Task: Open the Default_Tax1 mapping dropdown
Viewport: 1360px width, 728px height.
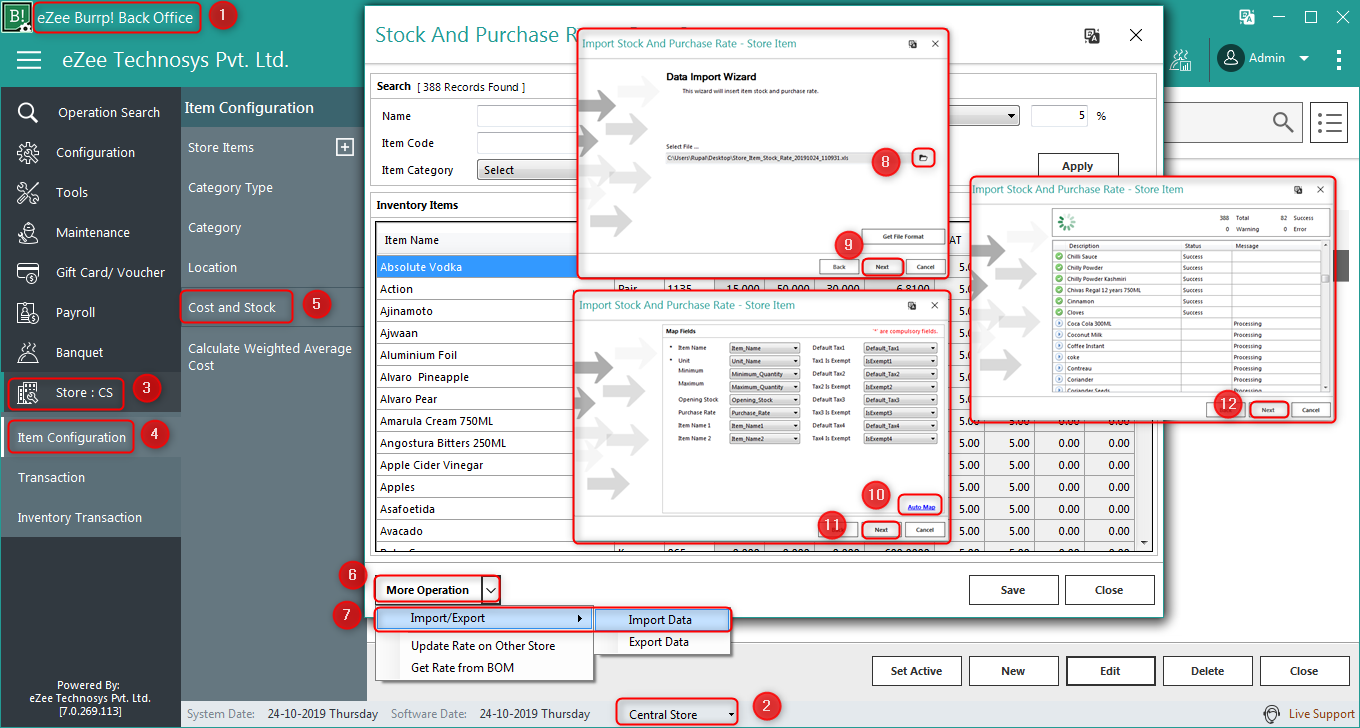Action: (901, 348)
